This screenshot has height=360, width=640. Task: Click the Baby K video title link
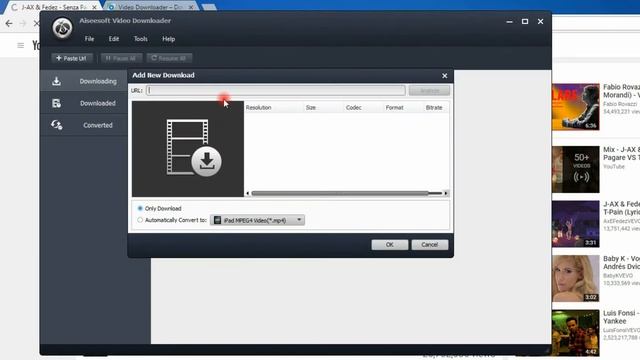[621, 262]
